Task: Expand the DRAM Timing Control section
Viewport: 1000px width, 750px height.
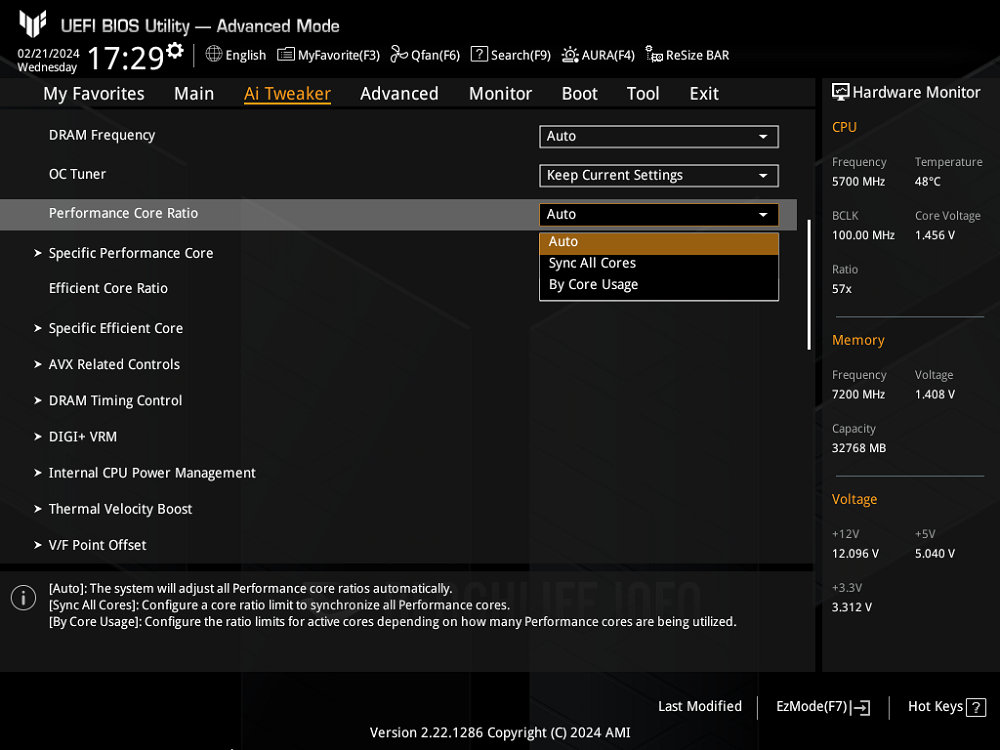Action: point(115,400)
